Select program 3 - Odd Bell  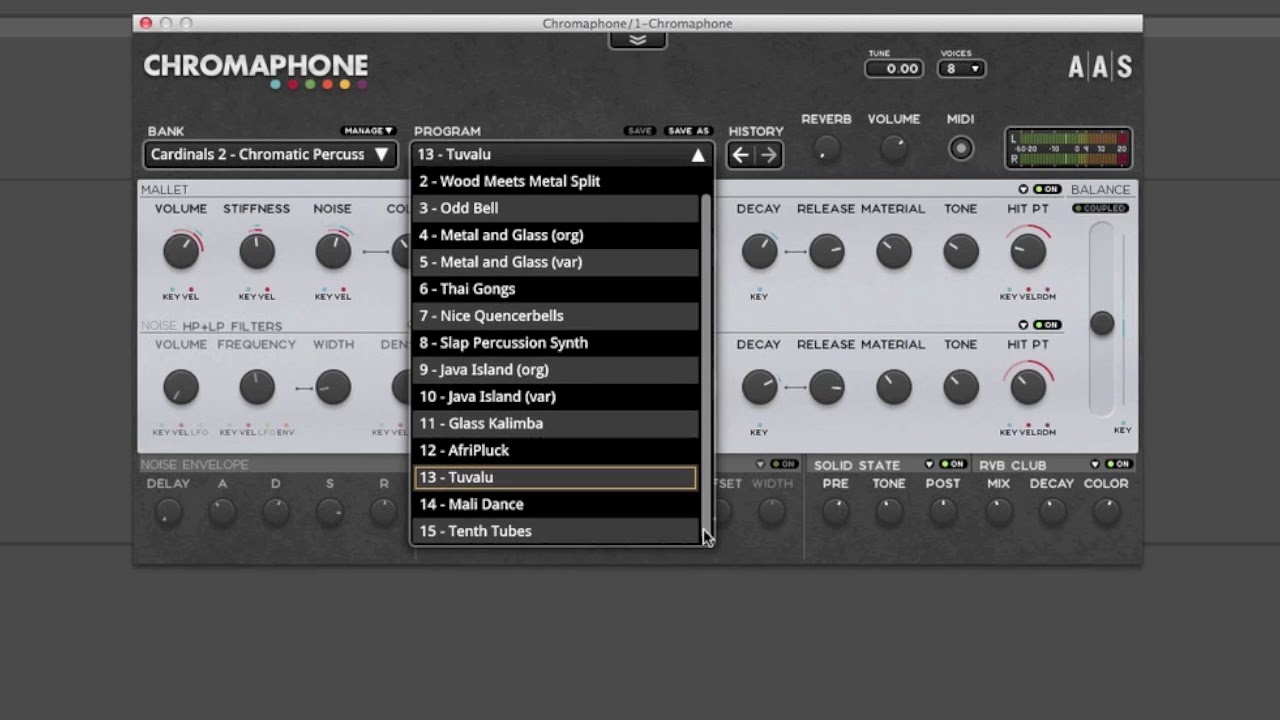tap(556, 208)
